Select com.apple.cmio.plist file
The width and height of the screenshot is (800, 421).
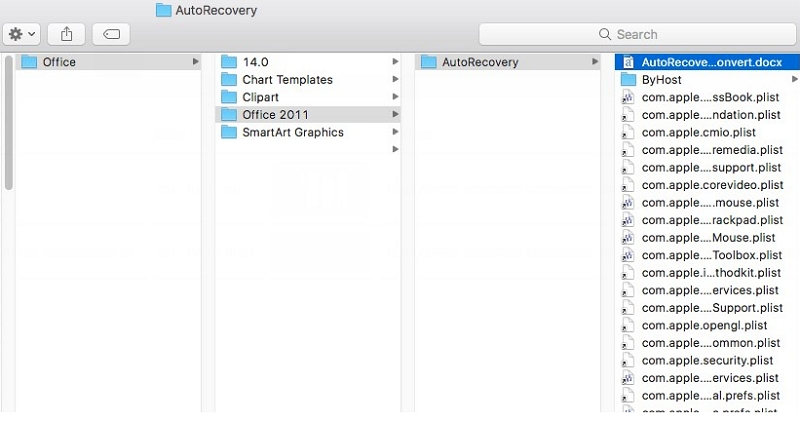pyautogui.click(x=698, y=132)
